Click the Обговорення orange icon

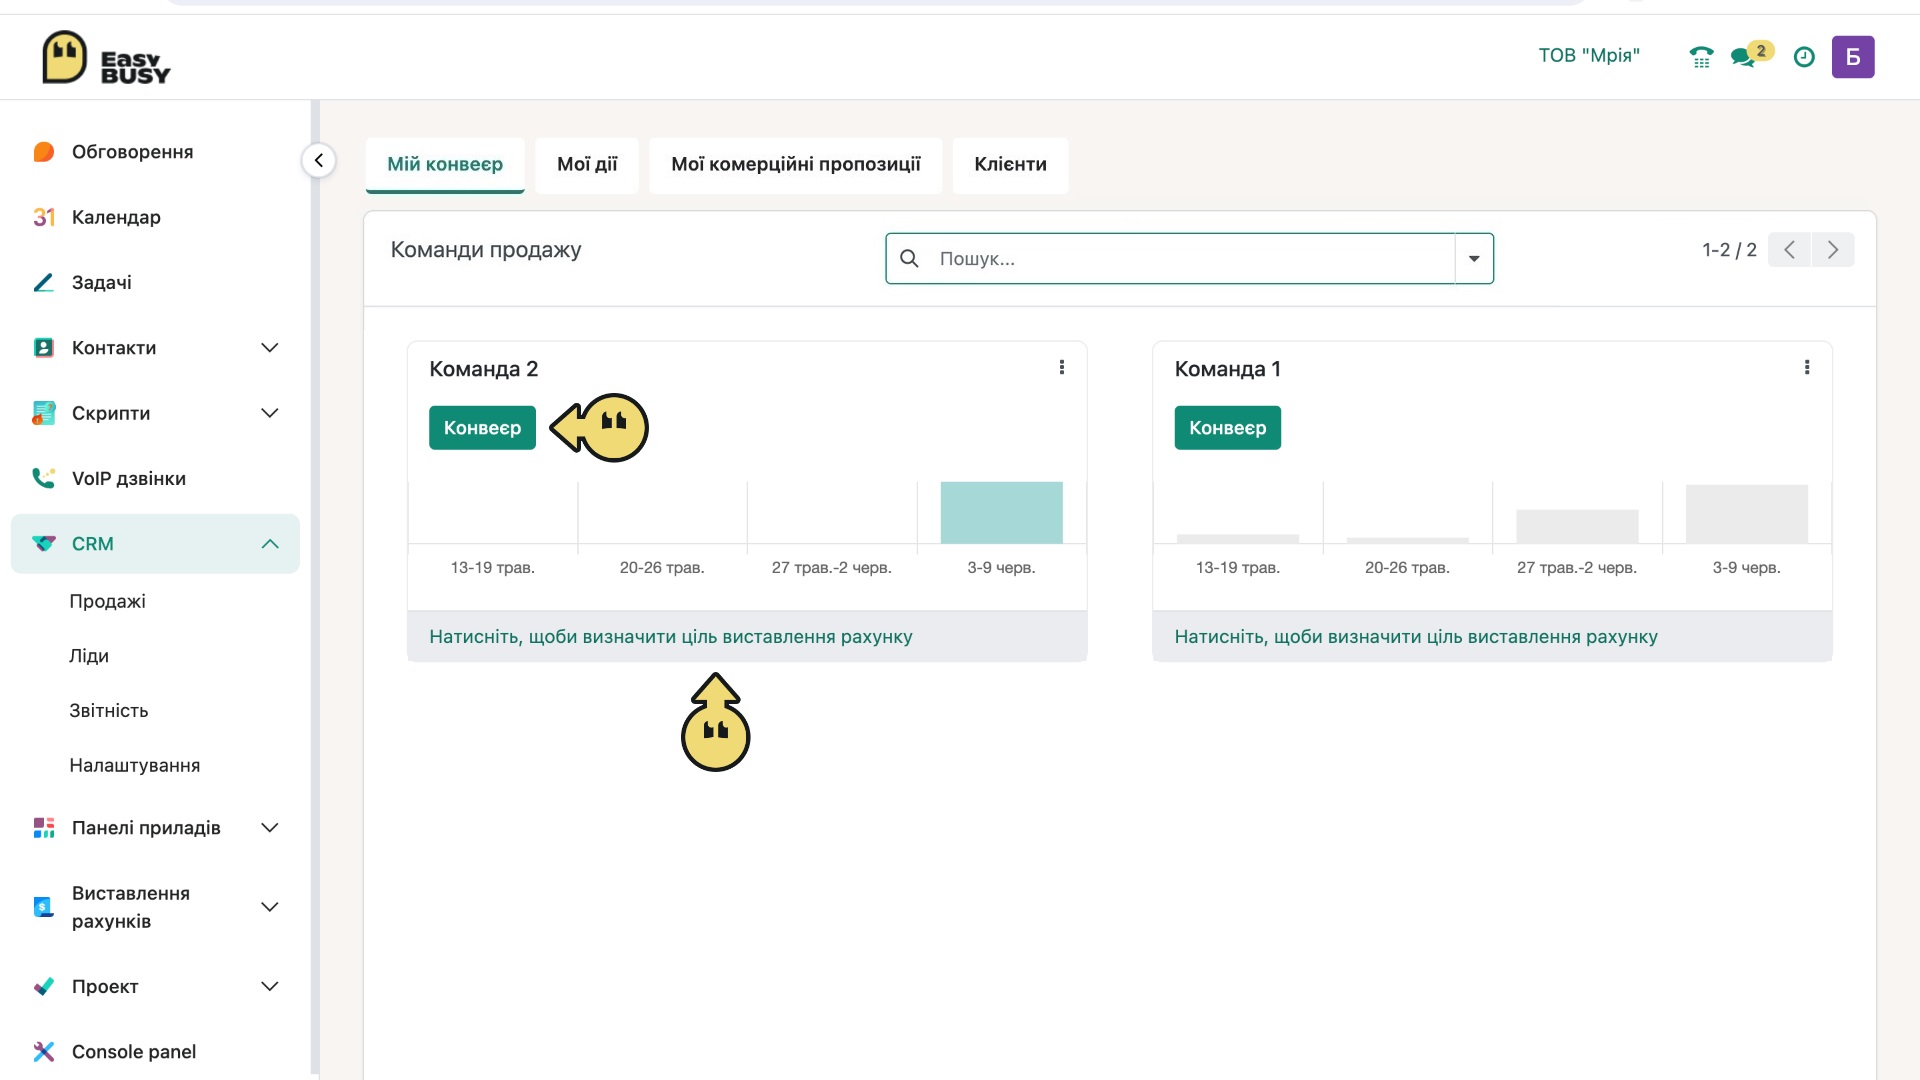click(x=43, y=152)
